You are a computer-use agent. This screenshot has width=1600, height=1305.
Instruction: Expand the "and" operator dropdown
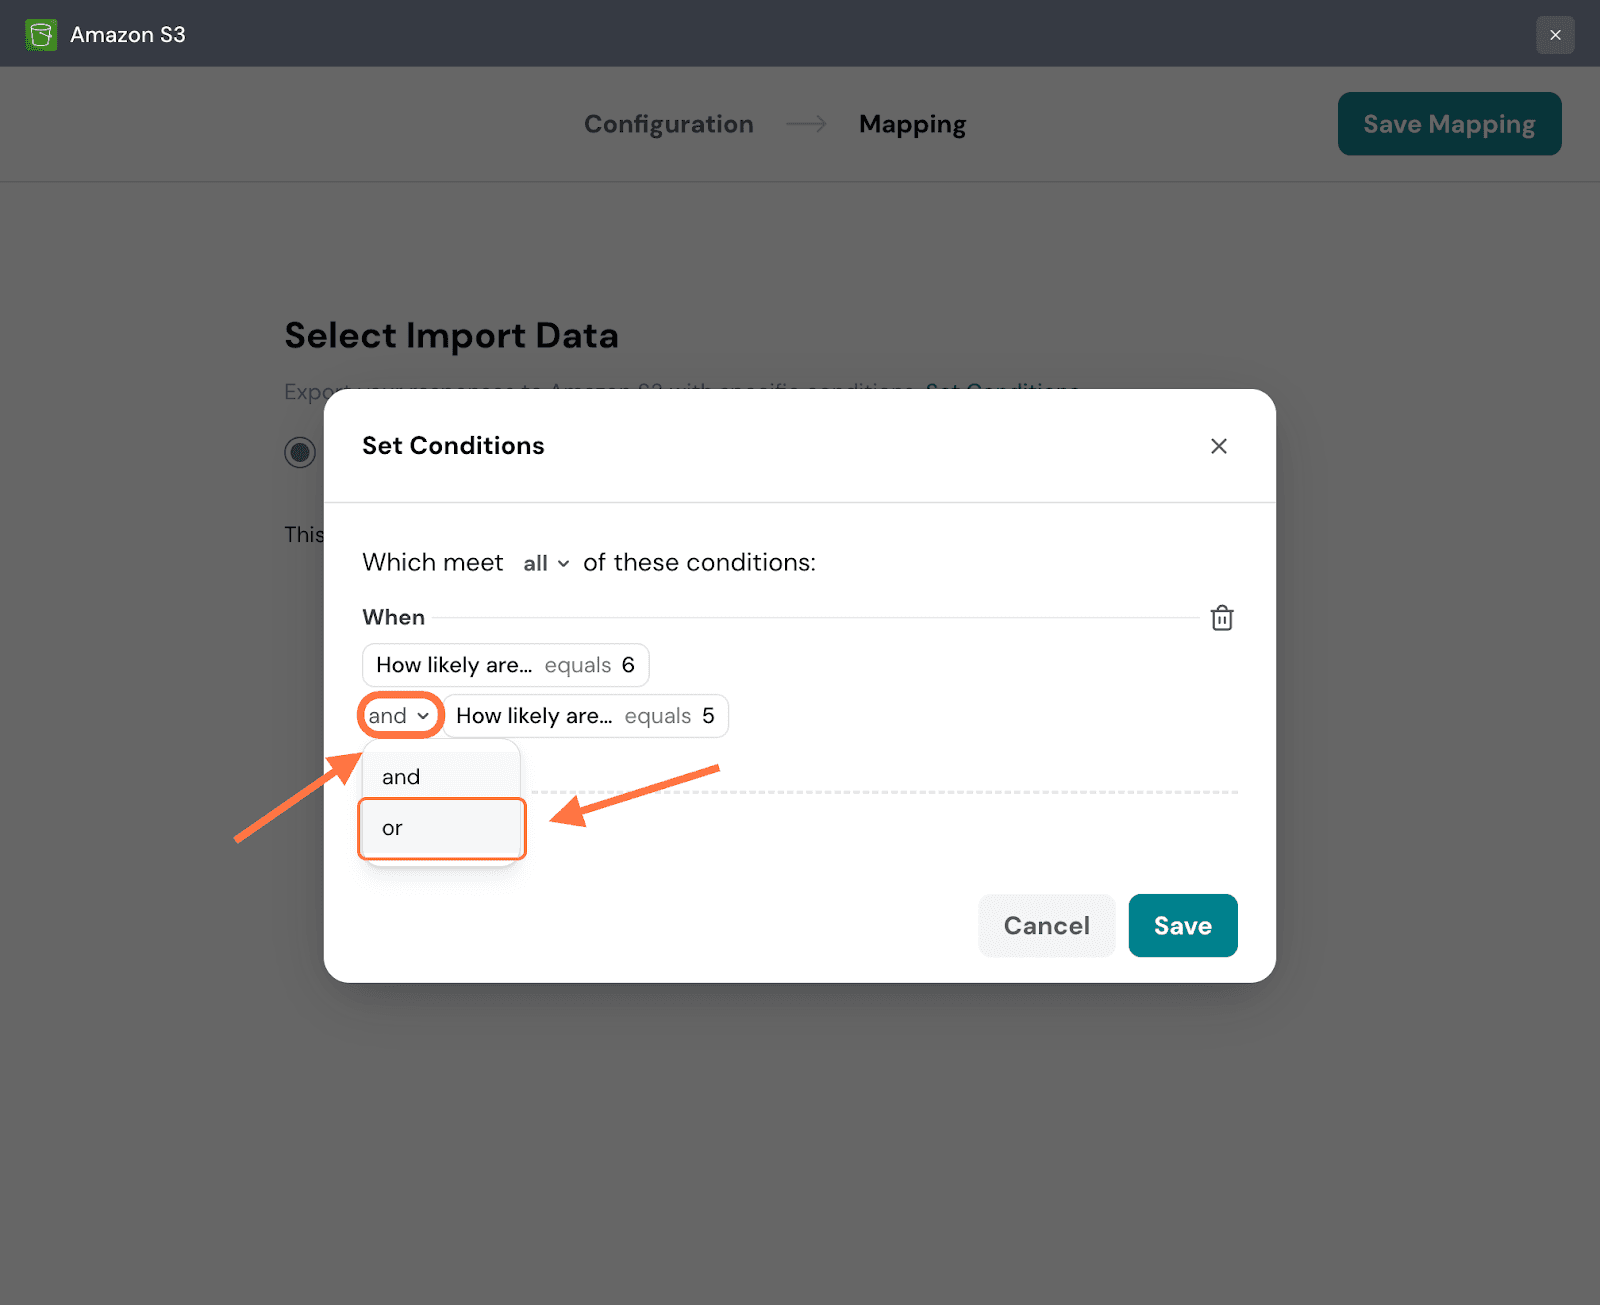(399, 716)
